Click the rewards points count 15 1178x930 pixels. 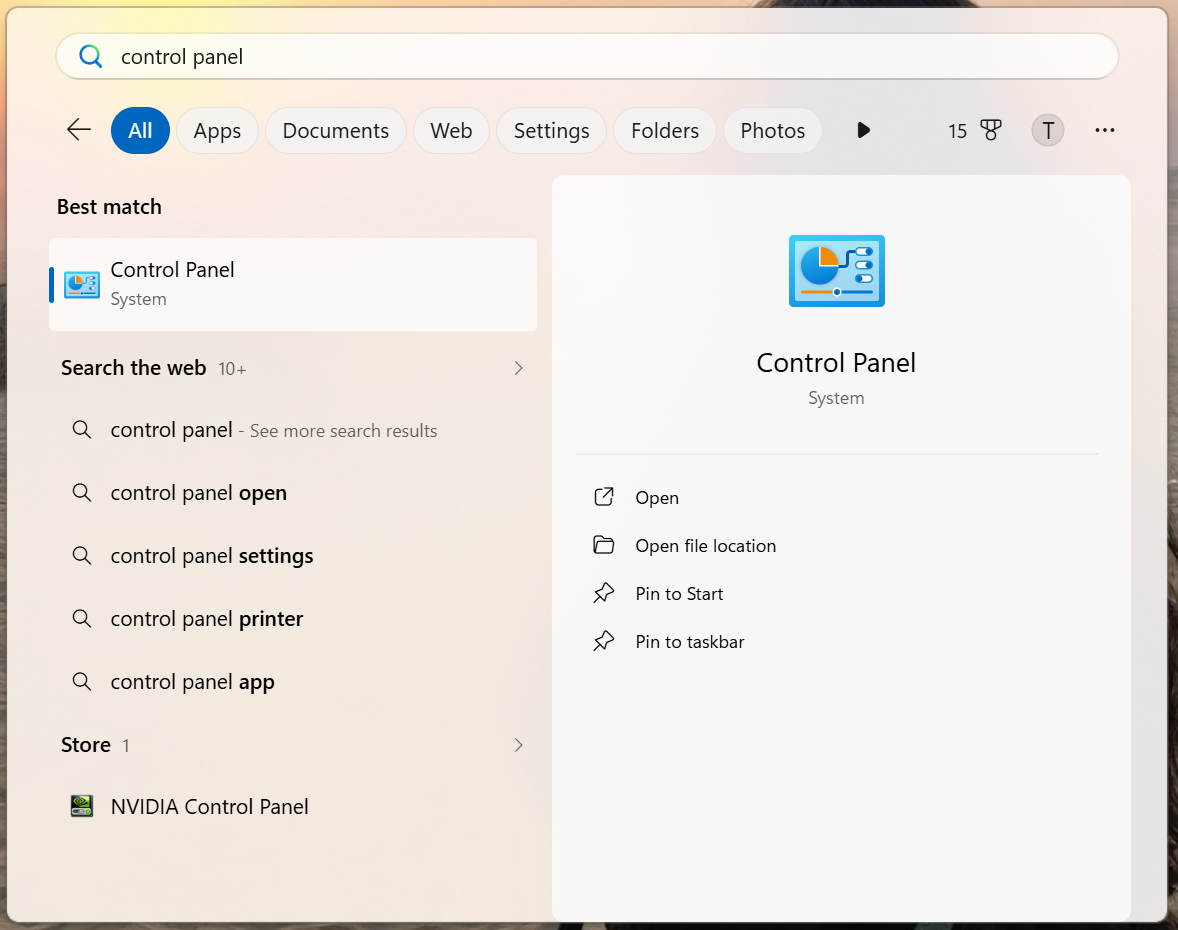pos(957,131)
